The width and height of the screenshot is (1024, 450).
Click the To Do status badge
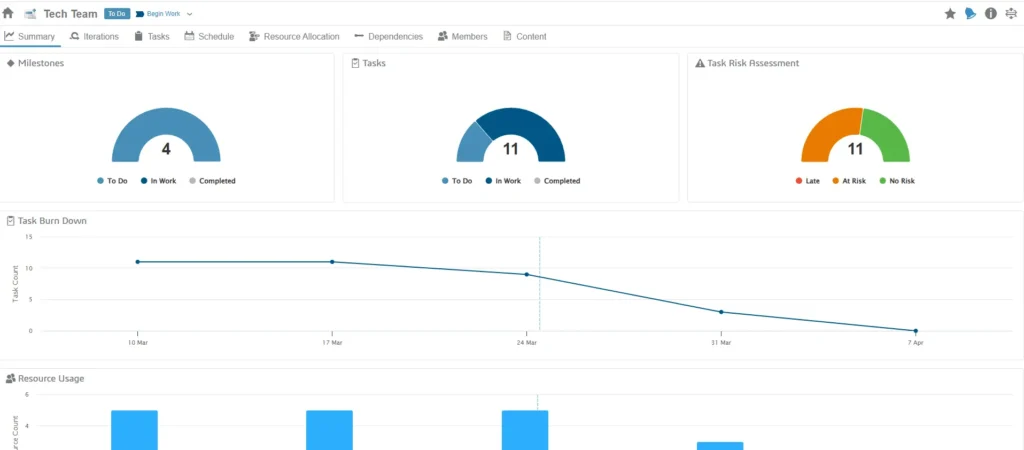point(116,14)
